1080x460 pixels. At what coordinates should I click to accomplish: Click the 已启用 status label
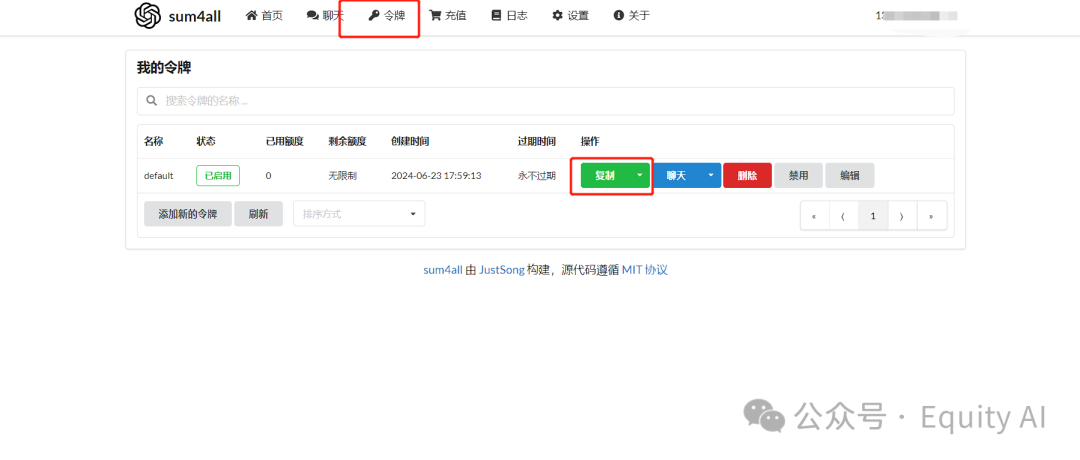[x=218, y=176]
